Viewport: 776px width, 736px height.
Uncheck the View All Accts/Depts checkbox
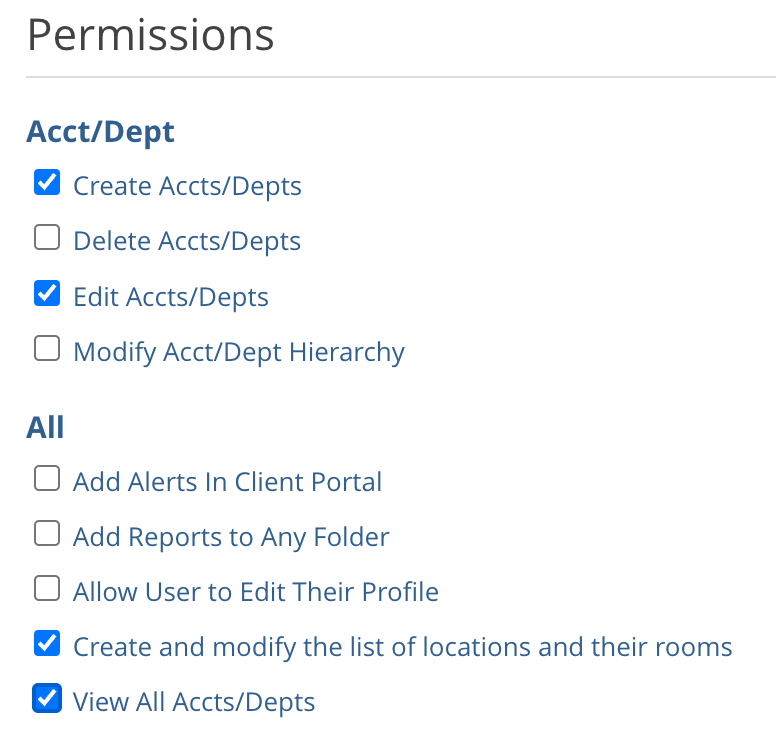pyautogui.click(x=47, y=699)
